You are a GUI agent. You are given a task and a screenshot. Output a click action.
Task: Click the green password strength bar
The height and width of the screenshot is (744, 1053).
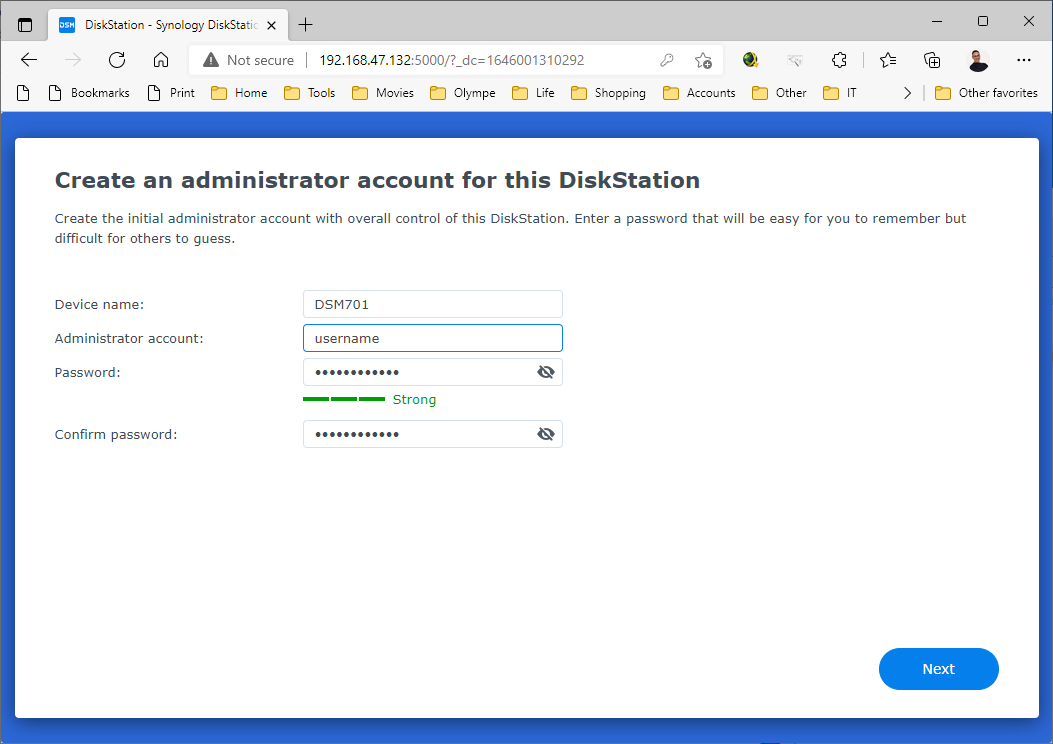(x=344, y=399)
